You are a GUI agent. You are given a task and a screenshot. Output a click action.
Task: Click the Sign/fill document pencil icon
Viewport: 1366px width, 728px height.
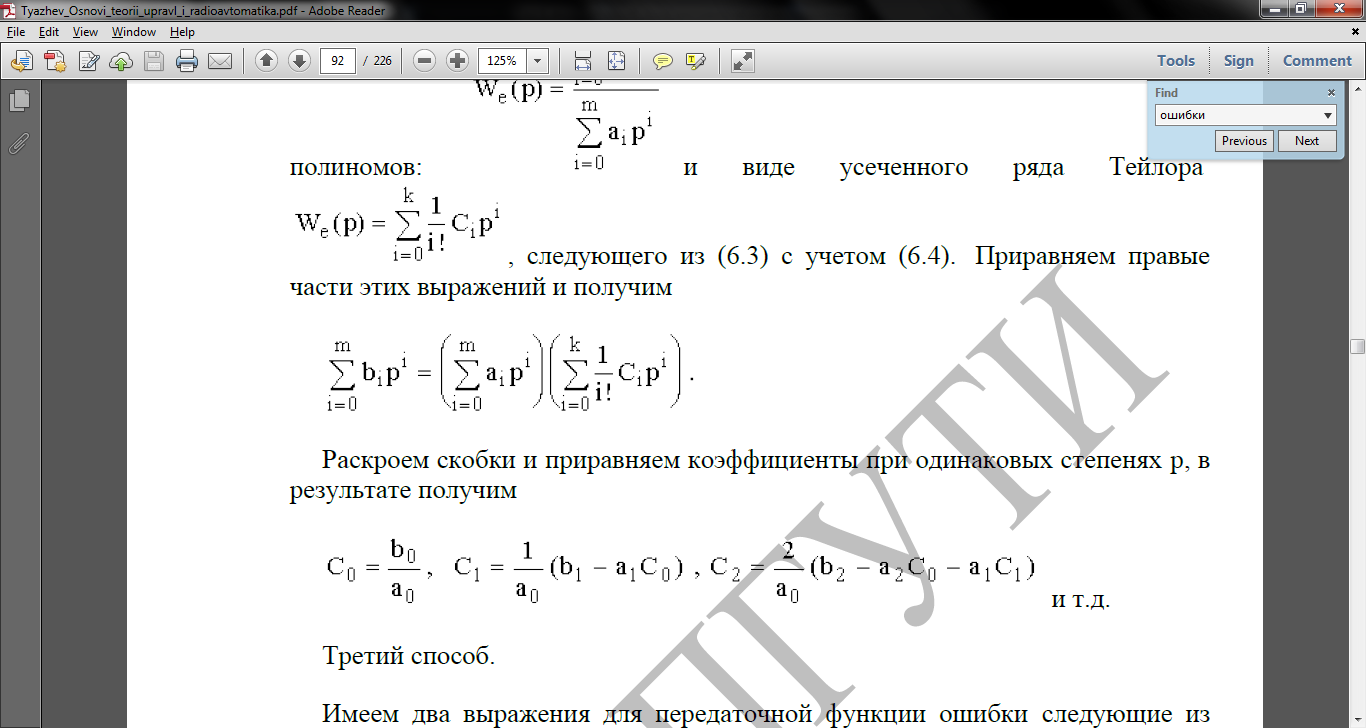point(88,61)
